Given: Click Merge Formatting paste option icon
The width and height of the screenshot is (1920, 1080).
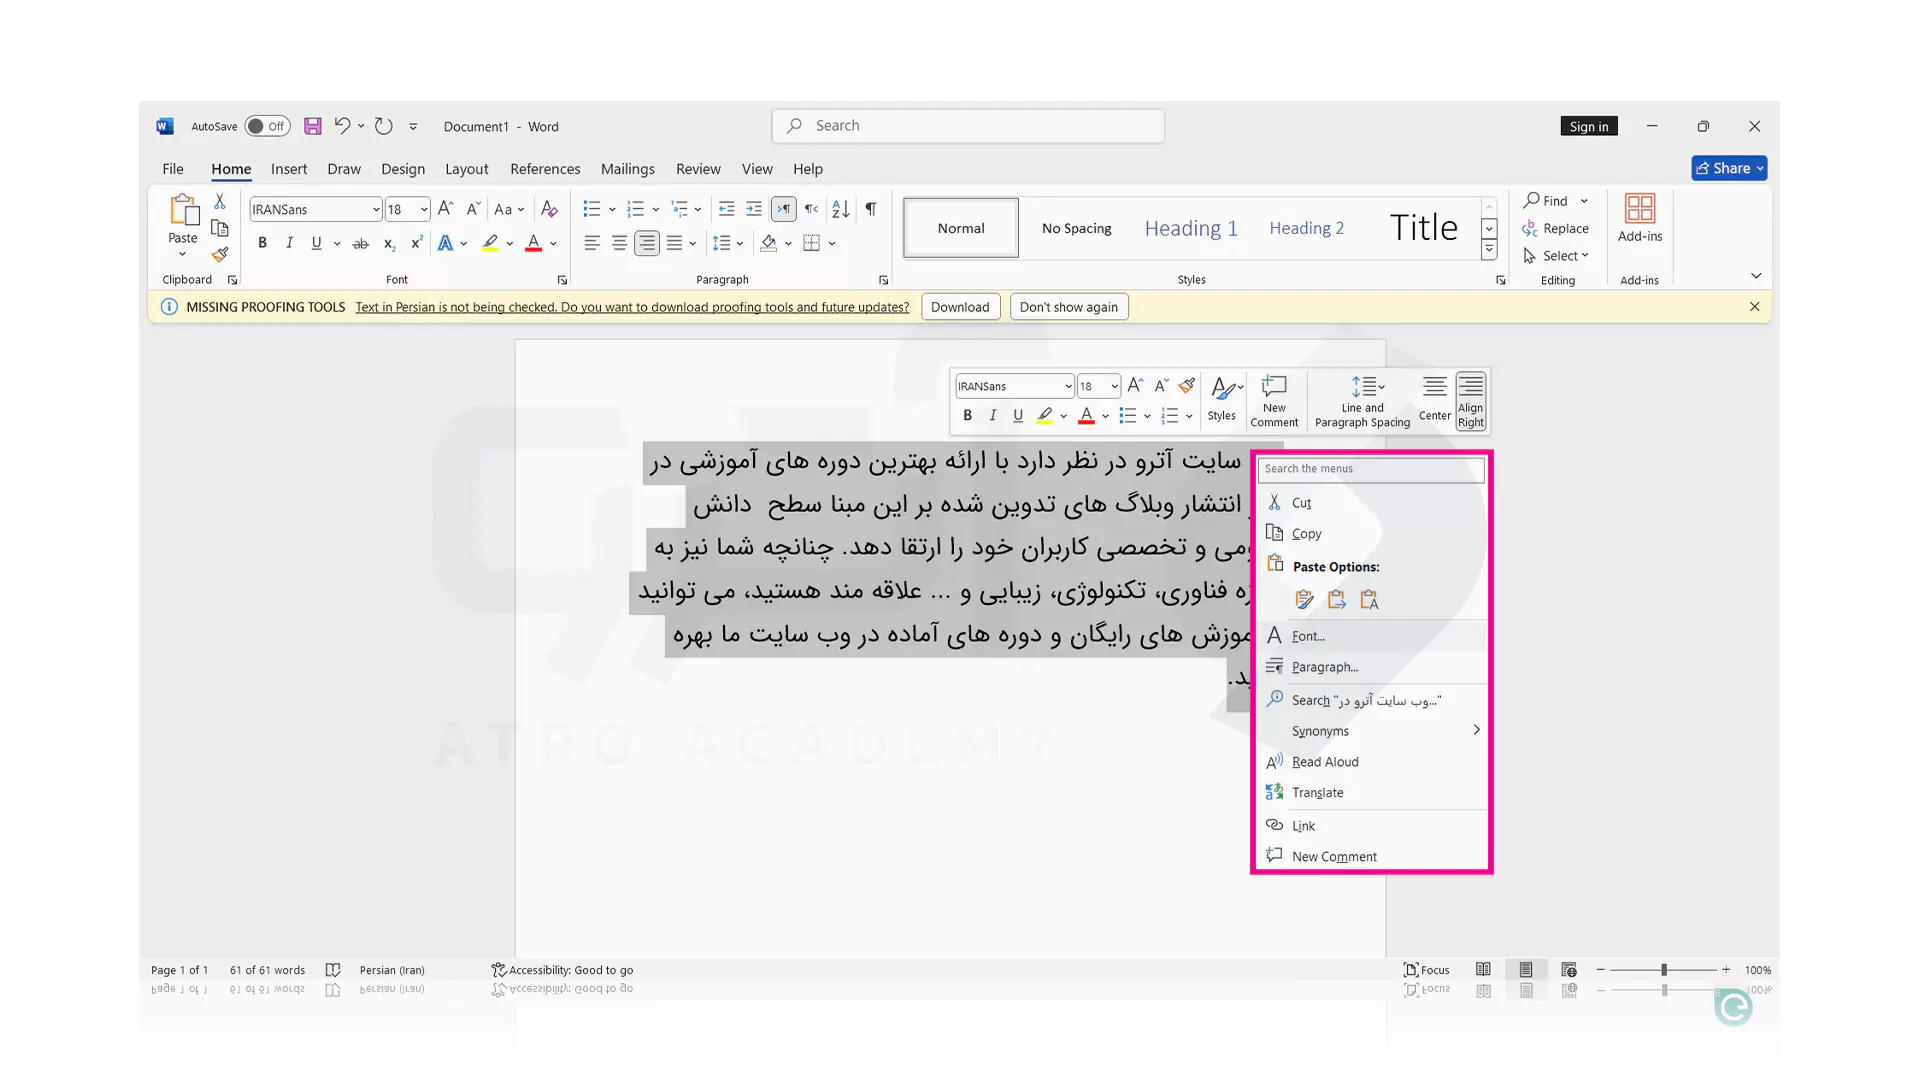Looking at the screenshot, I should 1336,599.
